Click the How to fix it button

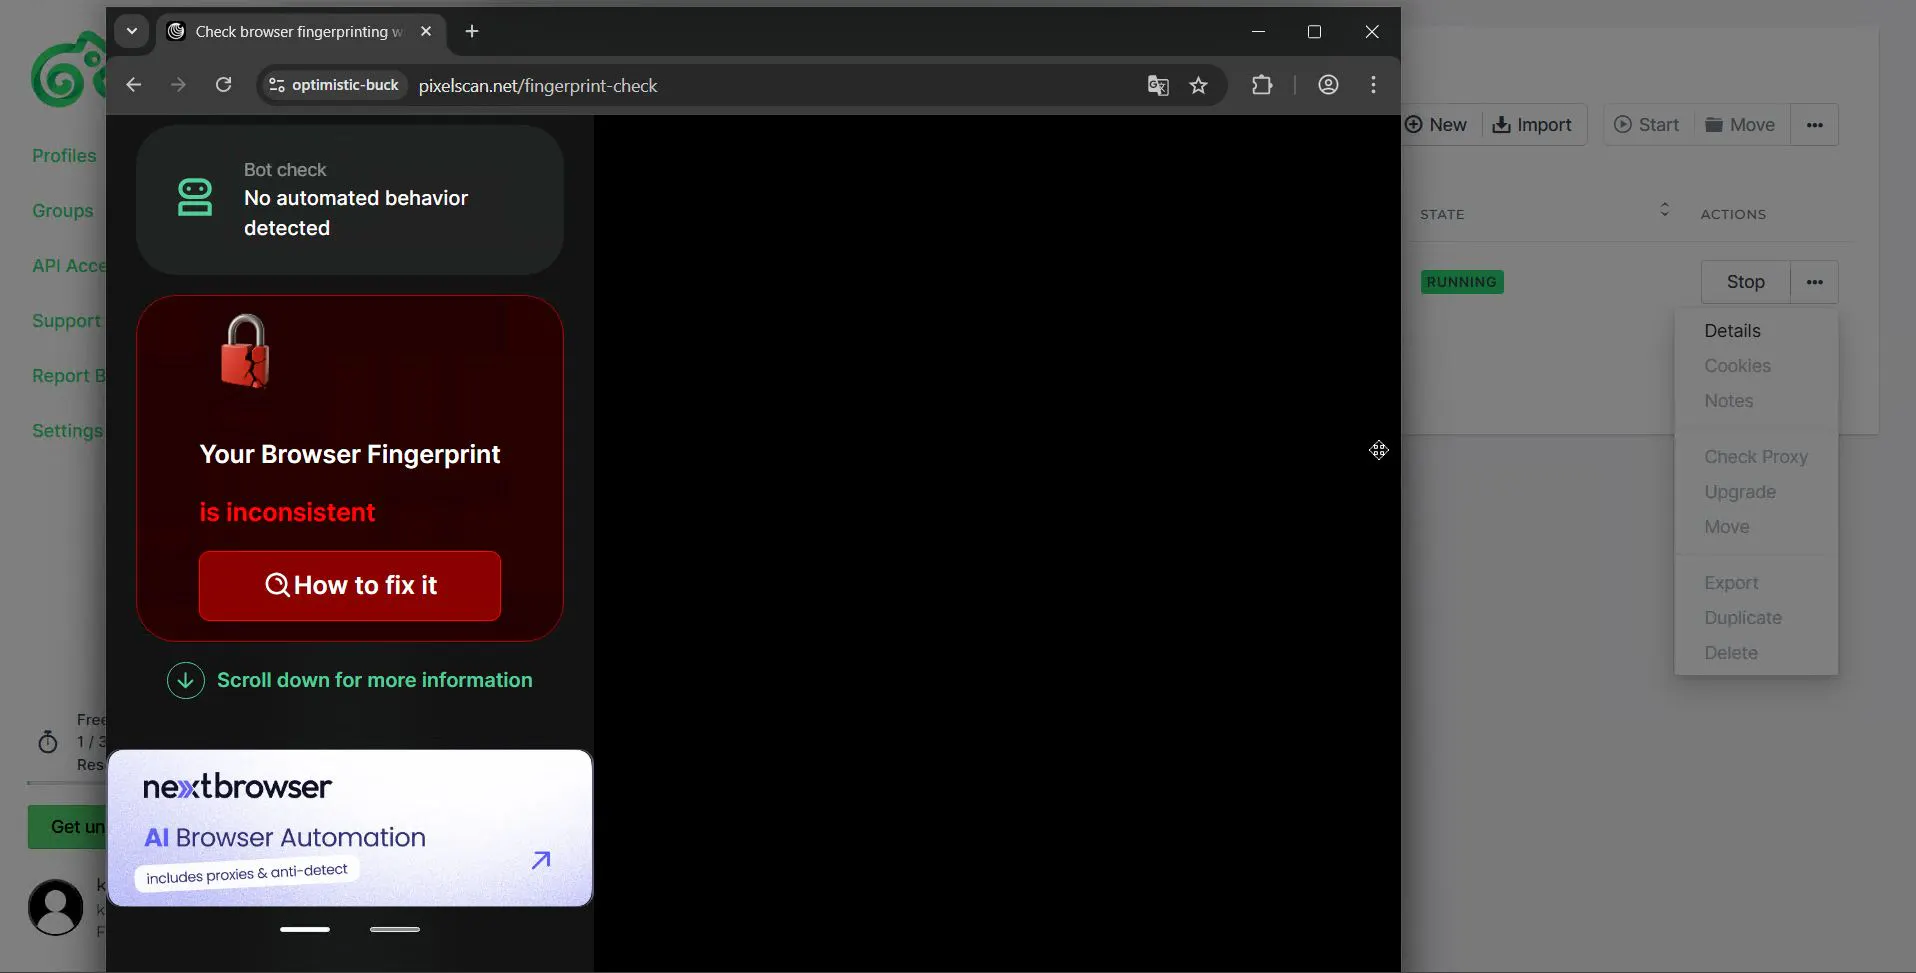[x=350, y=586]
